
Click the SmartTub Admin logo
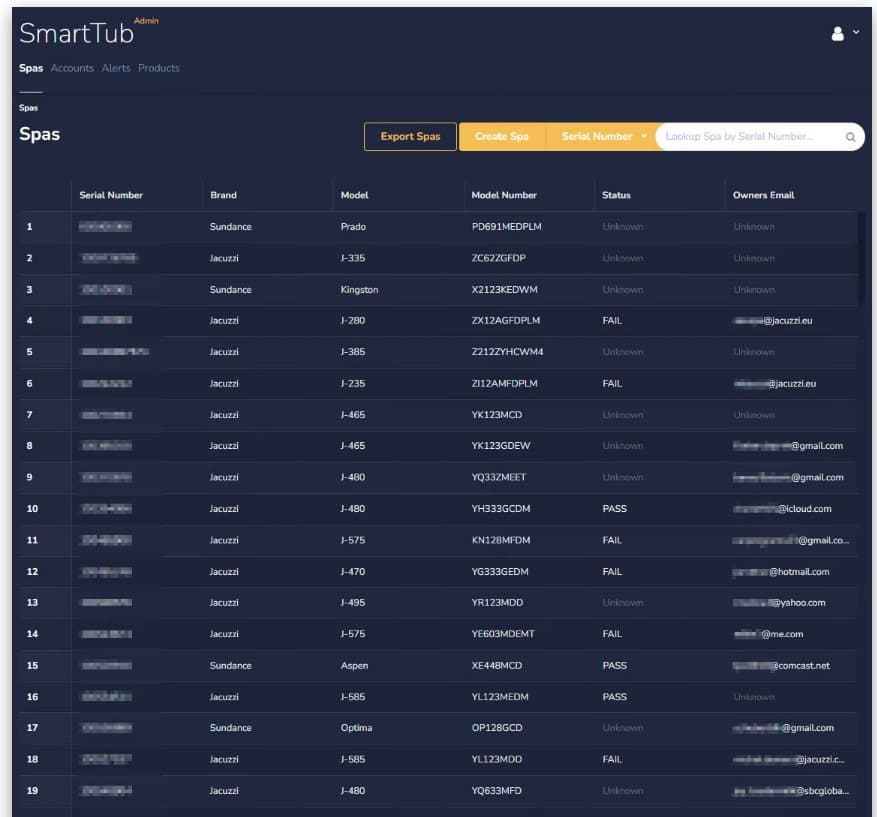click(x=88, y=32)
